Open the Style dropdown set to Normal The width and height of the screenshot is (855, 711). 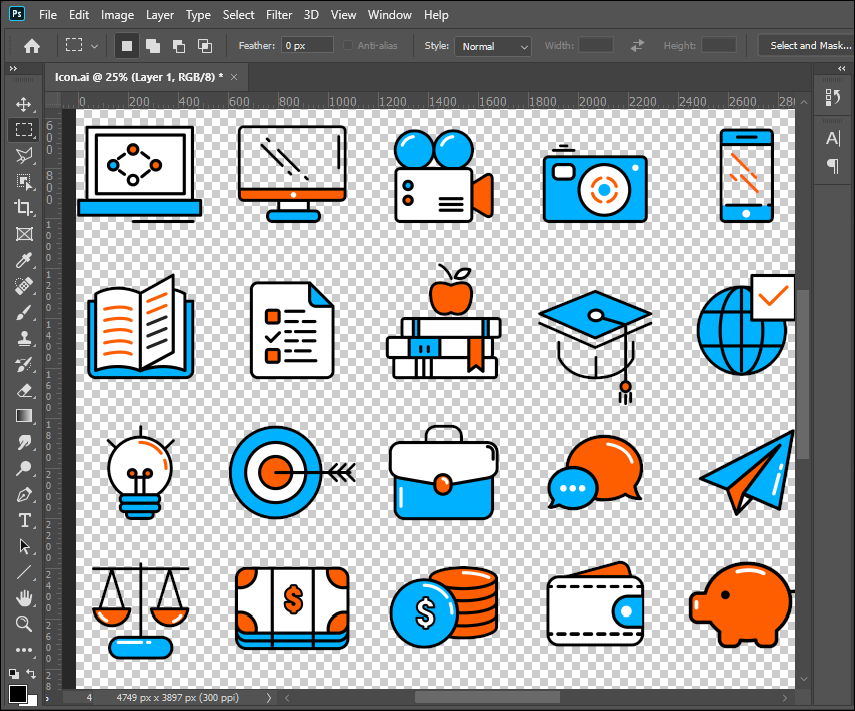pos(493,46)
